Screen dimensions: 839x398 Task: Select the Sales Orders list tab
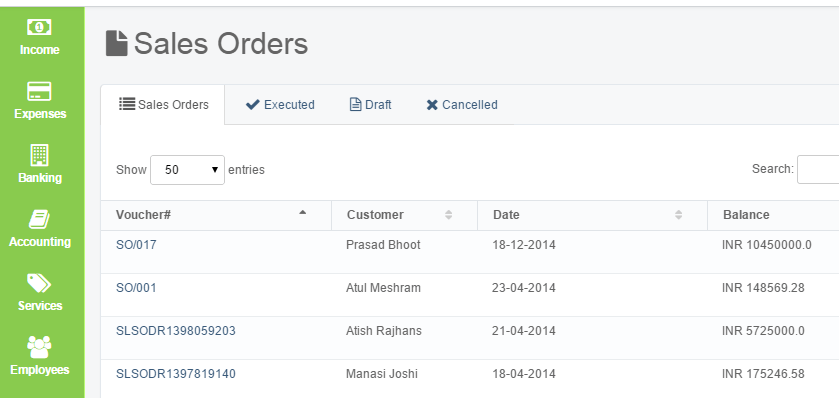coord(163,104)
